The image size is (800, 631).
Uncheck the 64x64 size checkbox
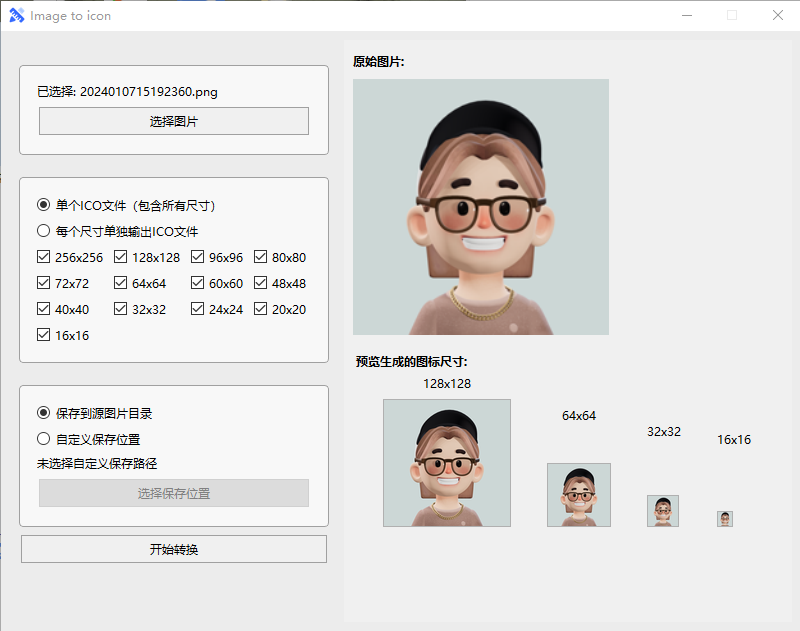(x=121, y=283)
